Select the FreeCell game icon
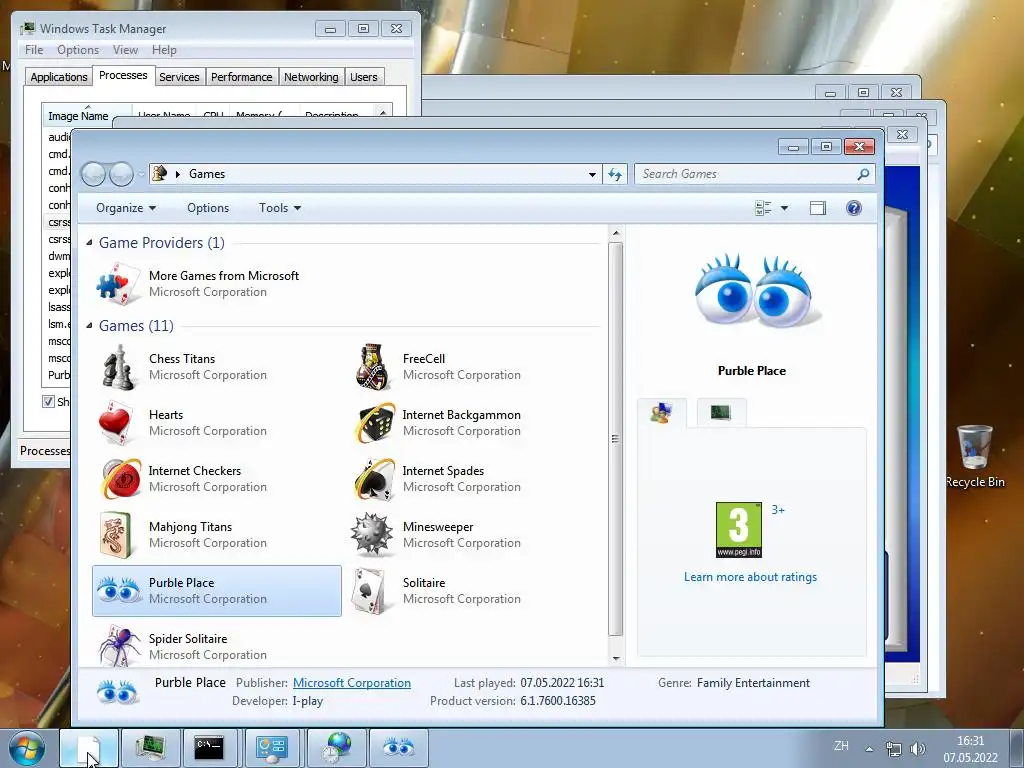This screenshot has width=1024, height=768. click(x=374, y=367)
